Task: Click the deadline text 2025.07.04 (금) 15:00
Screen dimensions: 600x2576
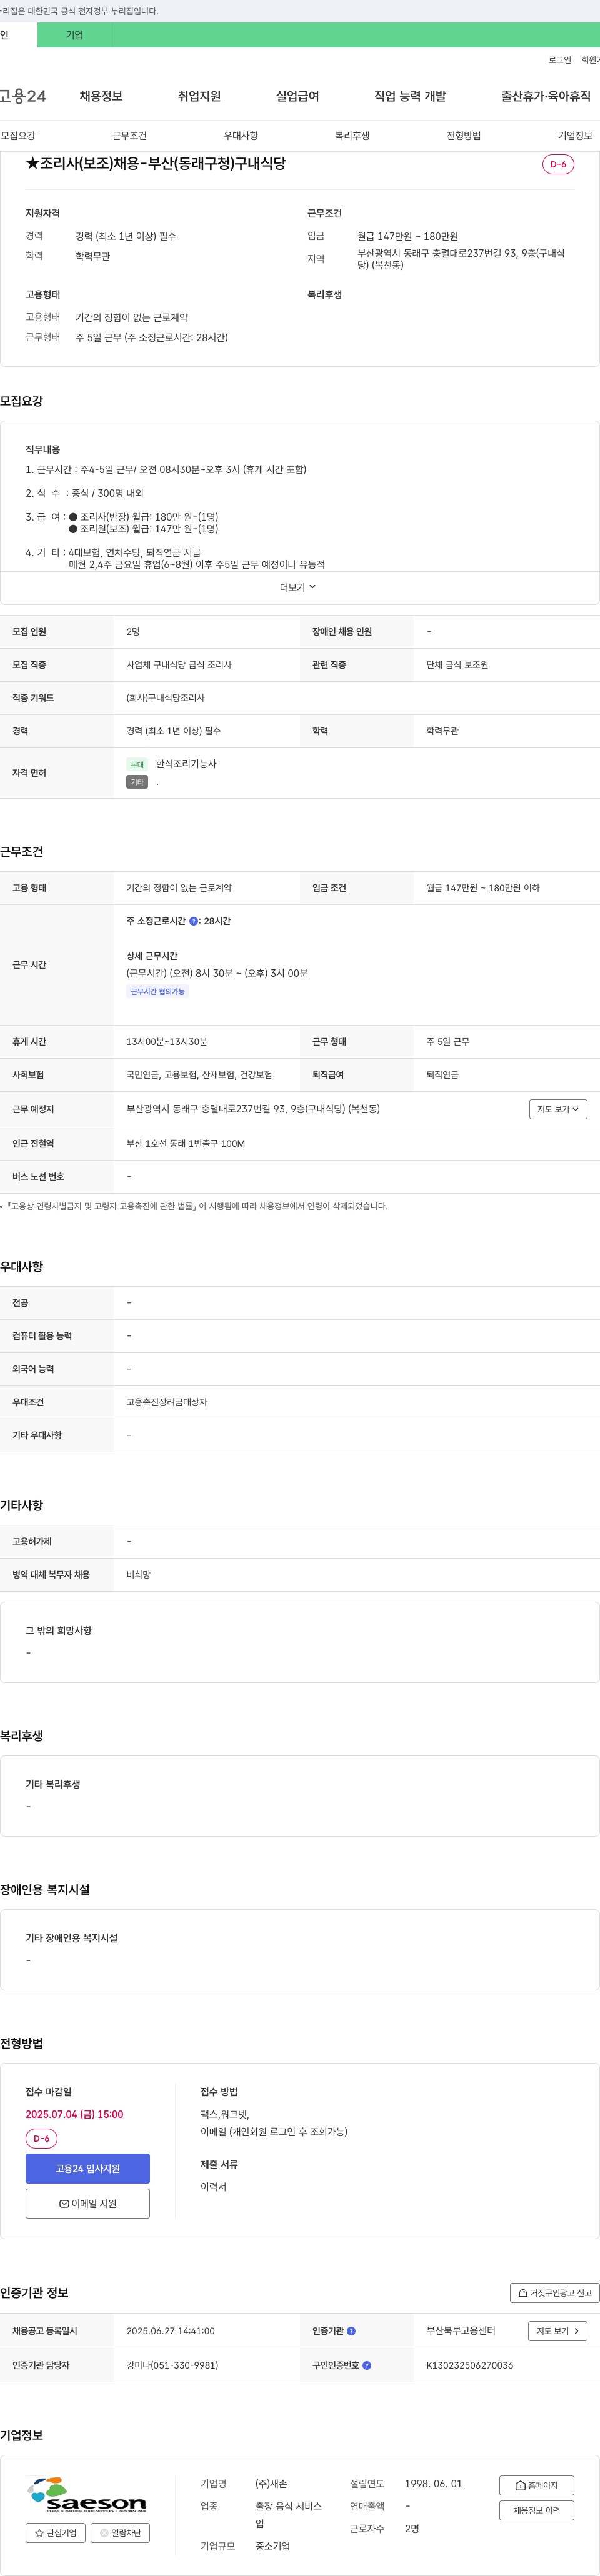Action: (x=75, y=2114)
